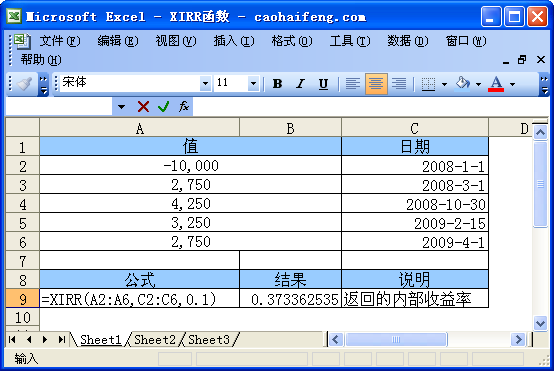
Task: Go to the previous sheet tab
Action: click(x=29, y=340)
